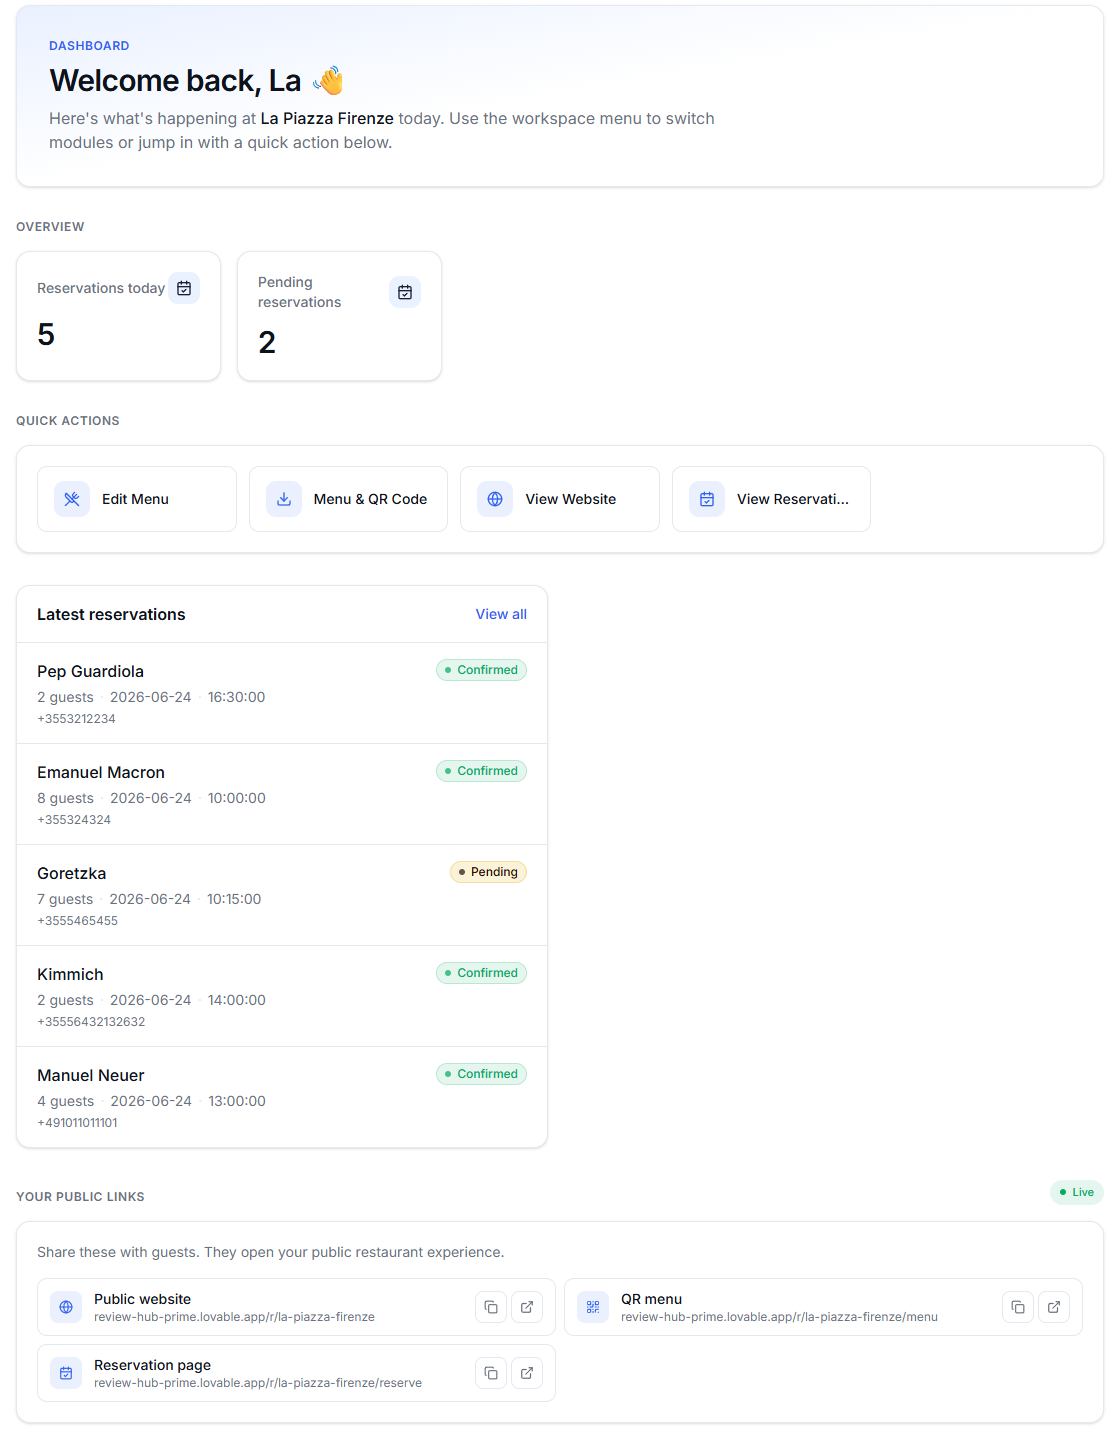The image size is (1118, 1437).
Task: Click the Pending status badge for Goretzka
Action: coord(488,872)
